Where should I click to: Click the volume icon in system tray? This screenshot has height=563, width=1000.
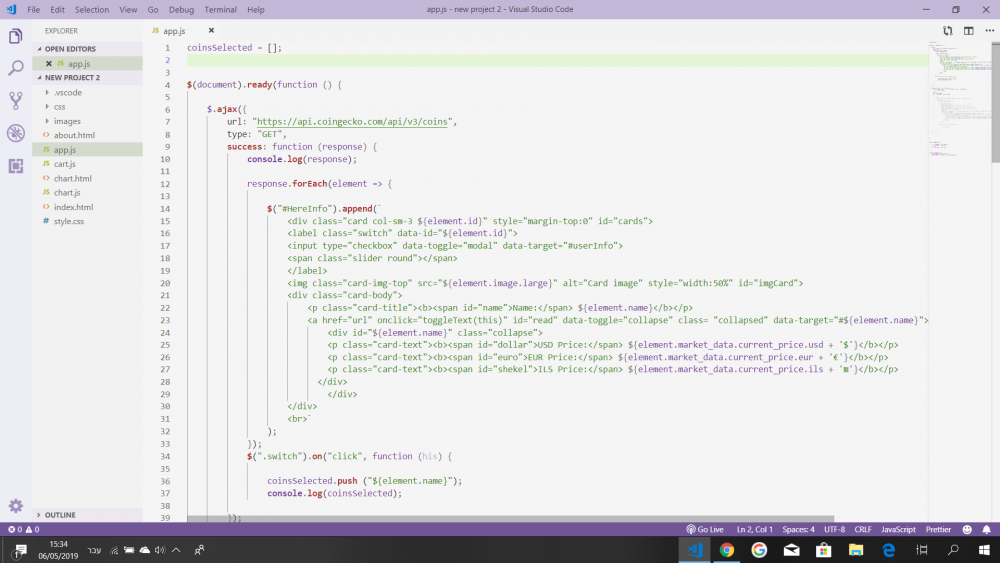(x=159, y=550)
